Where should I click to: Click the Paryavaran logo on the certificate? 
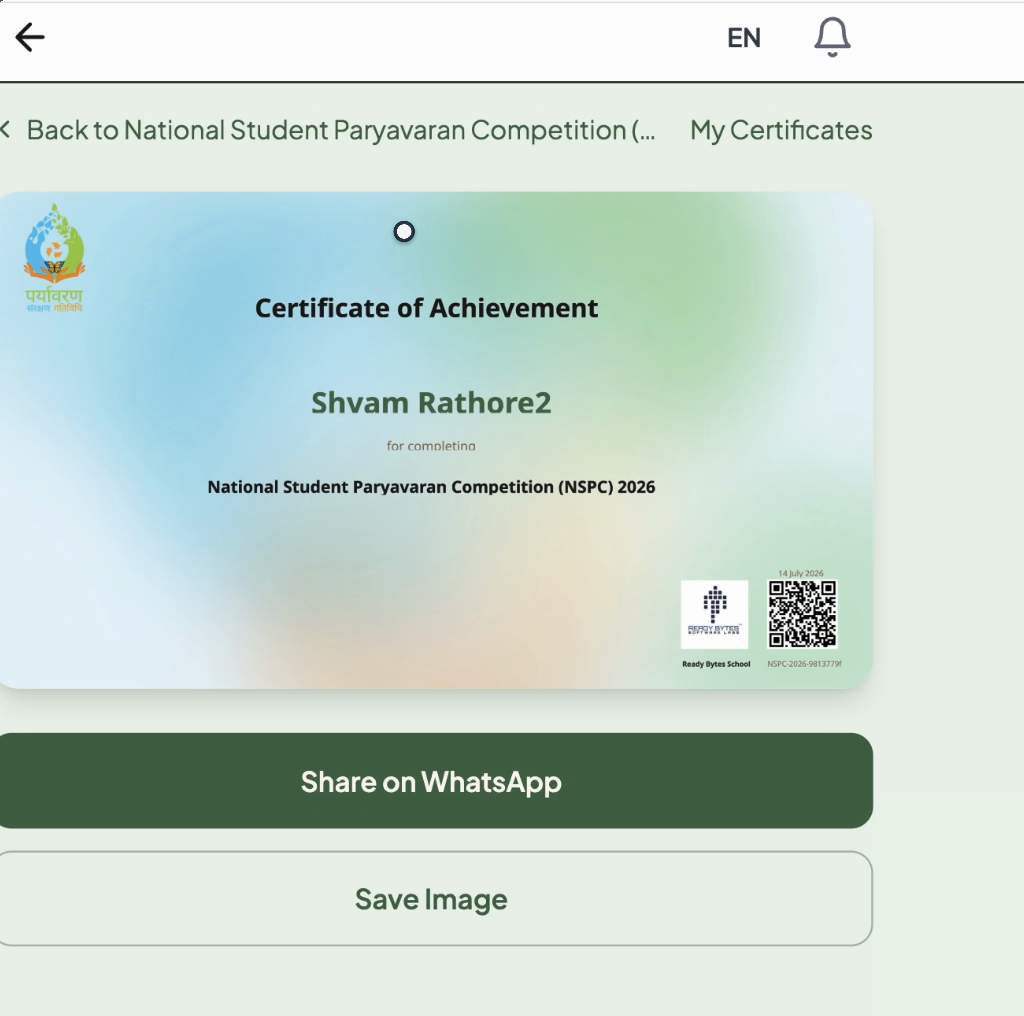point(55,258)
